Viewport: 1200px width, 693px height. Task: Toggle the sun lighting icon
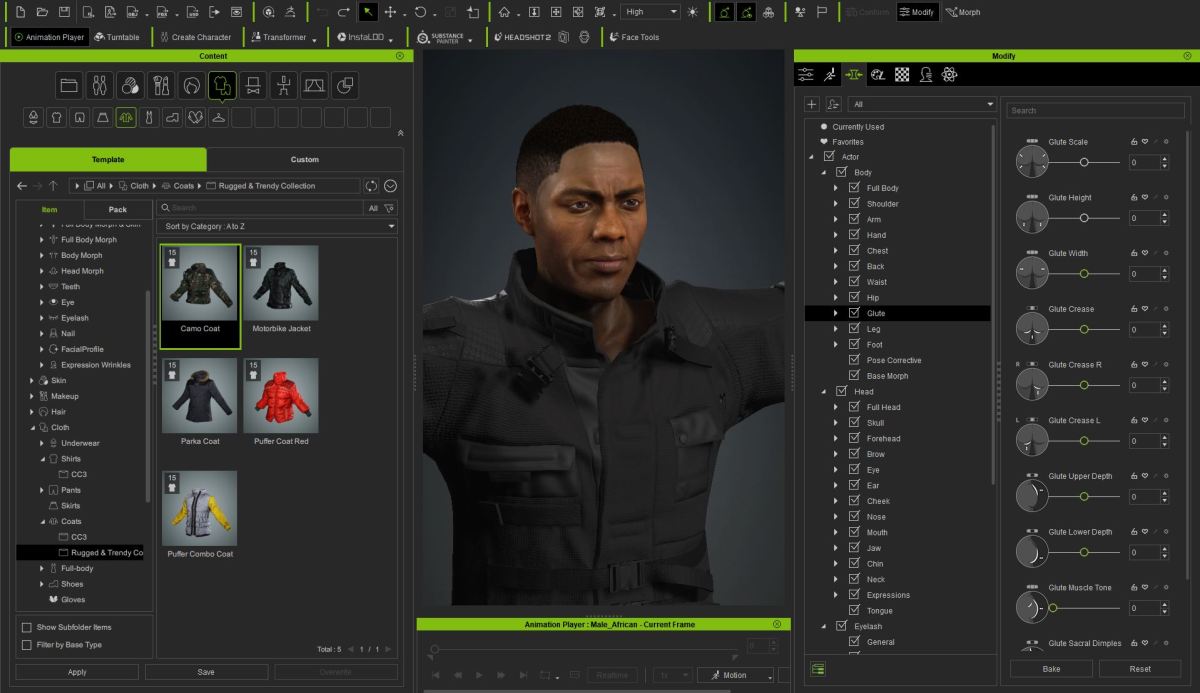[694, 12]
